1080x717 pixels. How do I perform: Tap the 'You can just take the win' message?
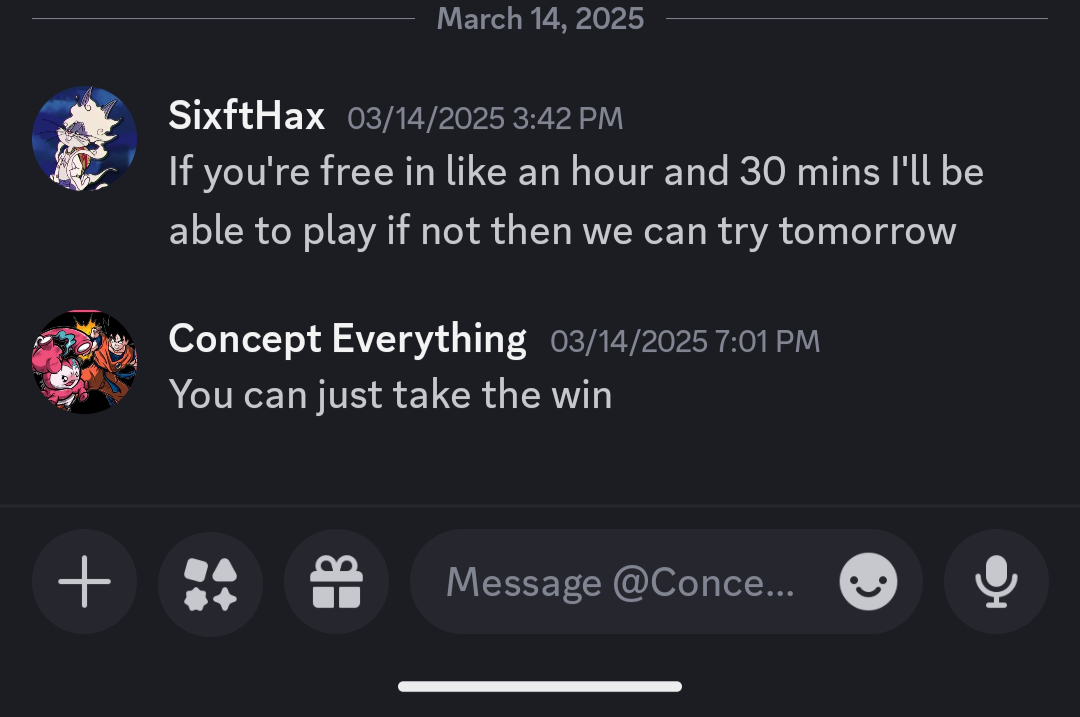pyautogui.click(x=390, y=393)
